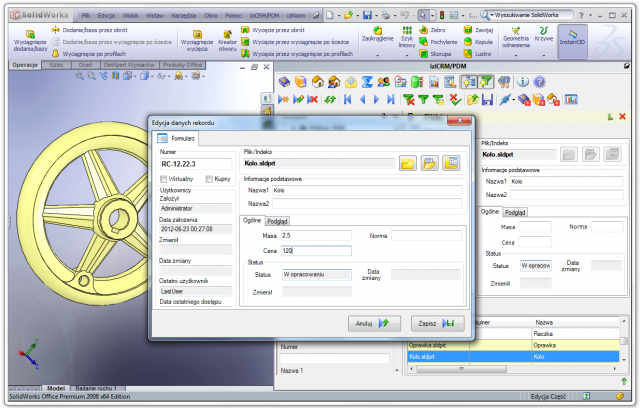Check the Wirtualny checkbox
The image size is (640, 408).
(x=164, y=179)
